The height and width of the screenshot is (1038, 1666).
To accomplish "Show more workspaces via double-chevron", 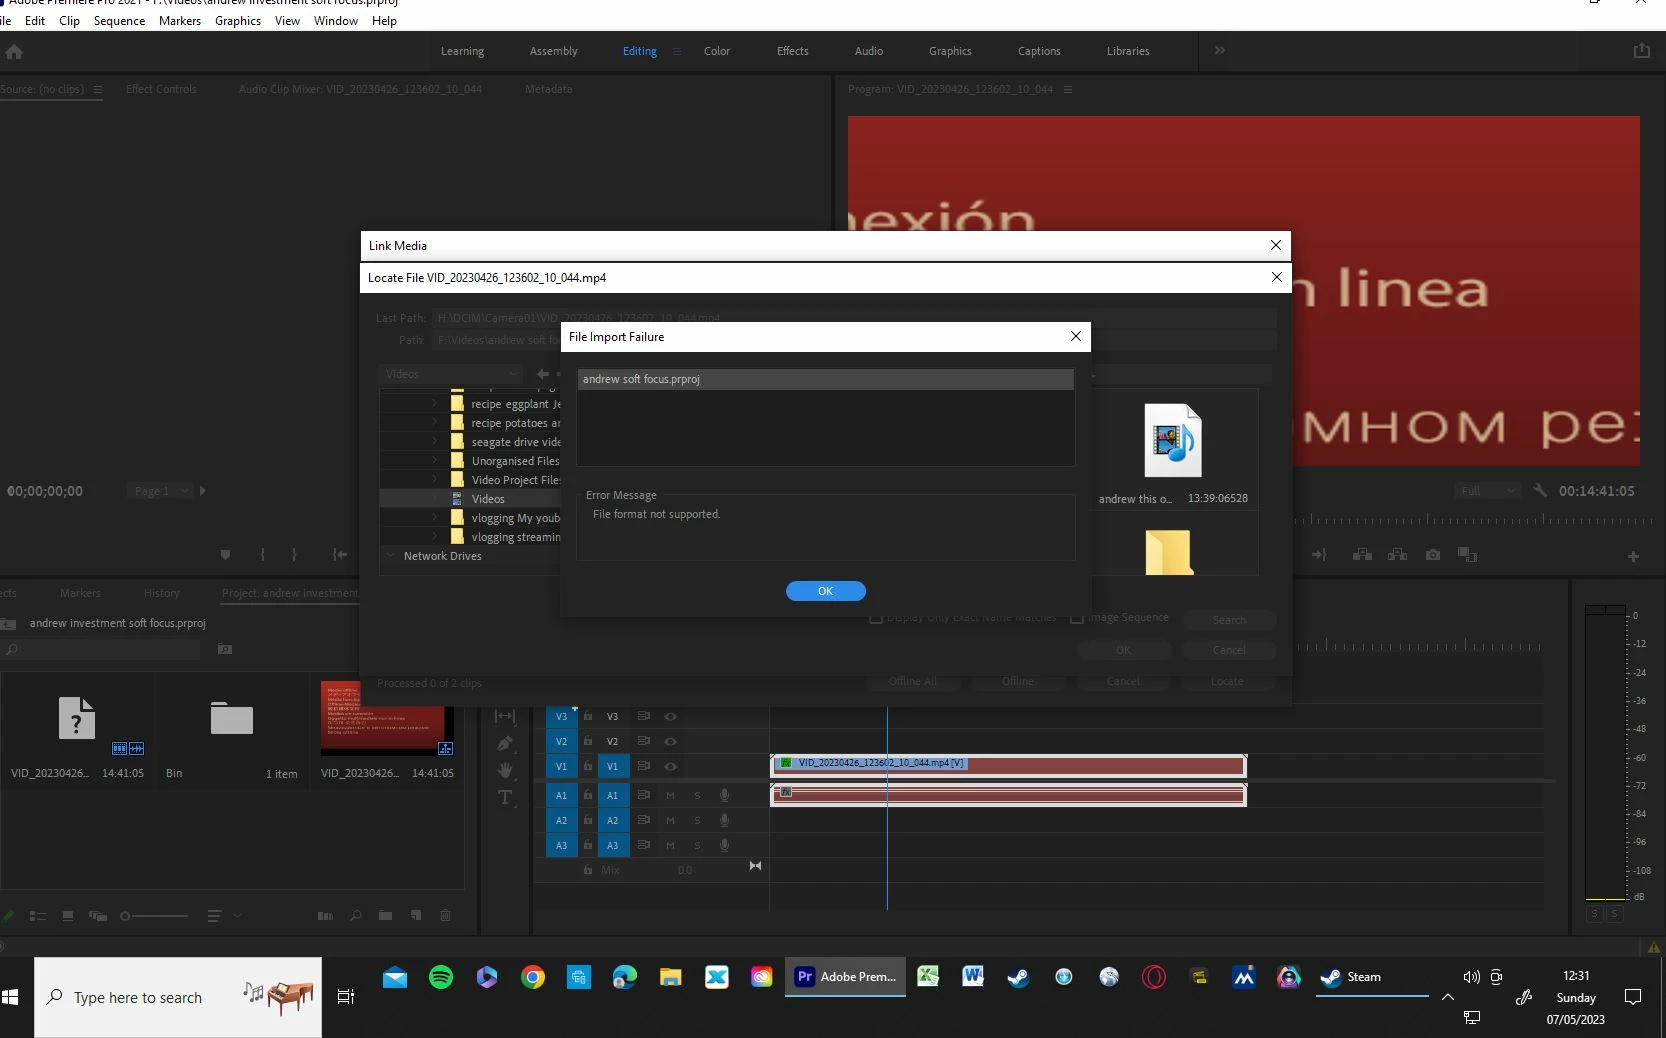I will (1220, 50).
